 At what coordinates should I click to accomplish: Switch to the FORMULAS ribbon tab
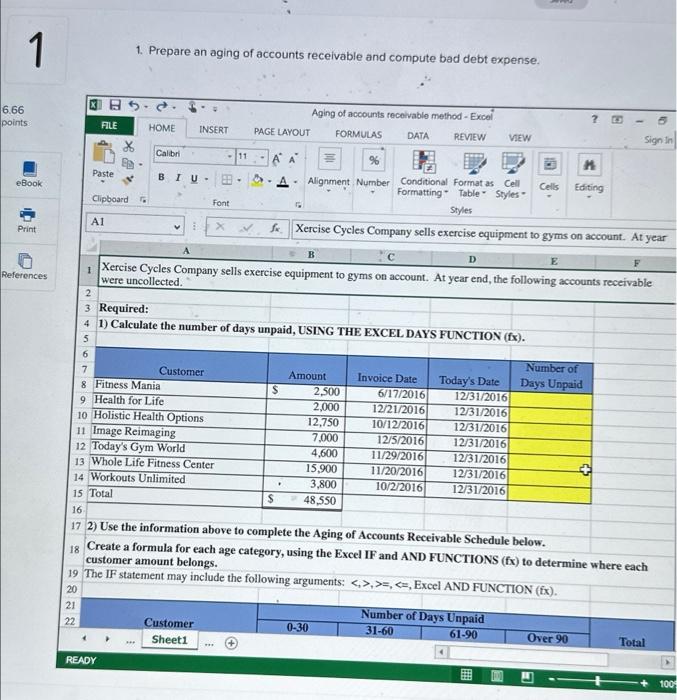tap(359, 134)
